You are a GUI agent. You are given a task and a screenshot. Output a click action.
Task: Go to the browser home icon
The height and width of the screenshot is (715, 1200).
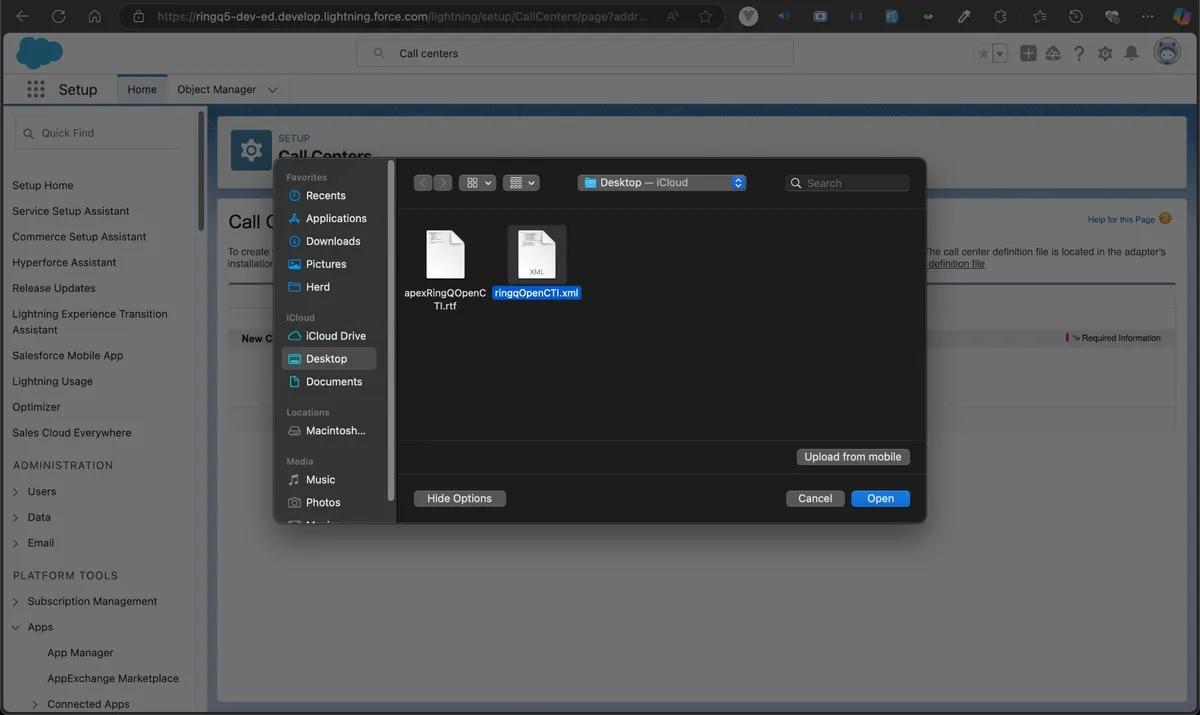click(x=94, y=16)
